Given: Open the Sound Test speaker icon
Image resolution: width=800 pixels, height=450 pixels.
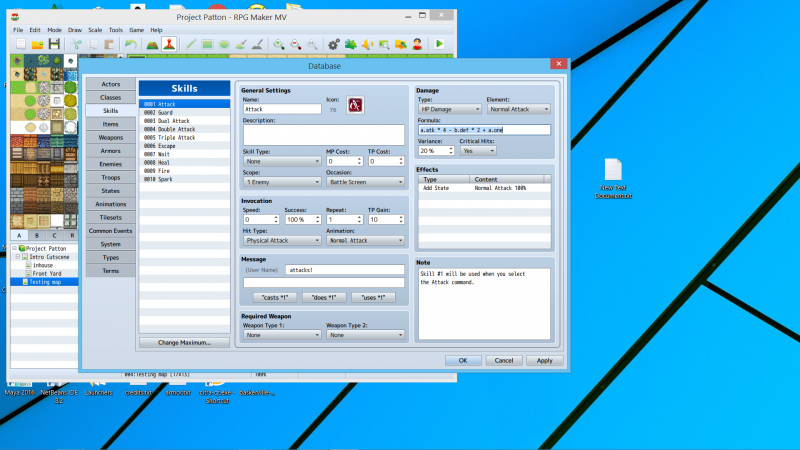Looking at the screenshot, I should point(367,44).
